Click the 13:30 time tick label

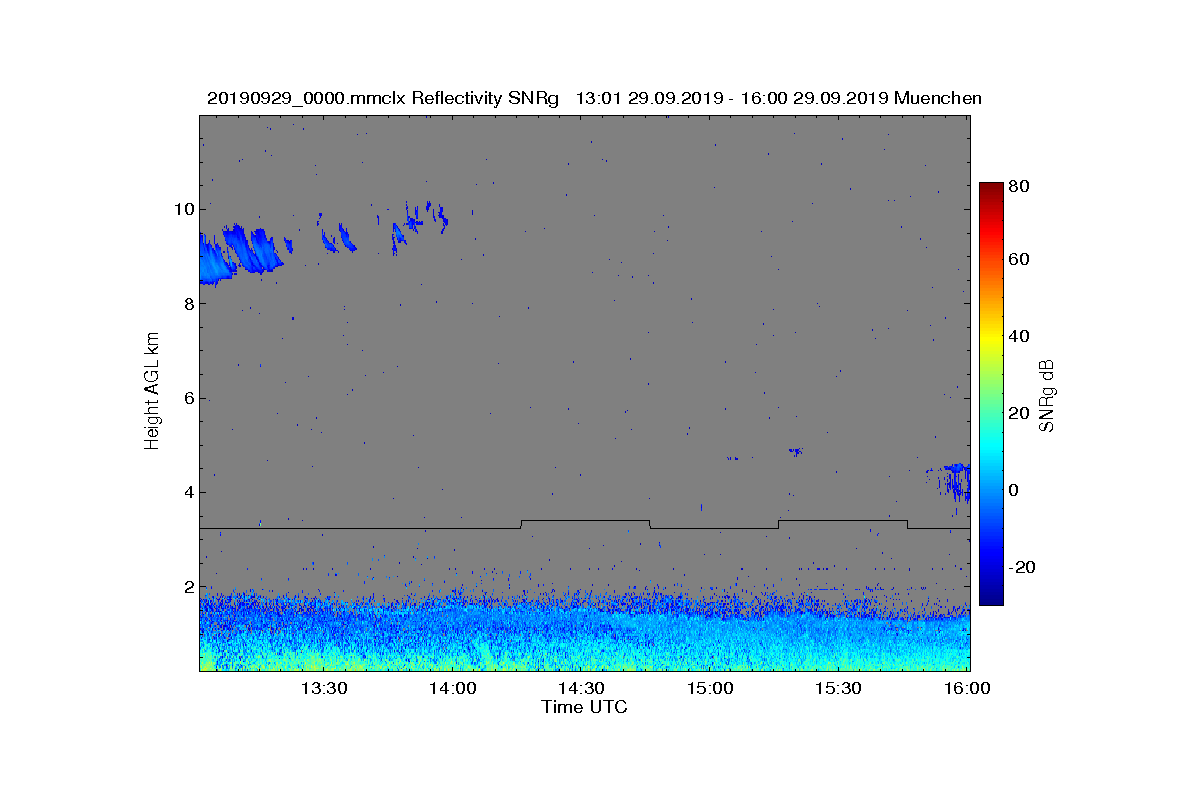click(324, 689)
